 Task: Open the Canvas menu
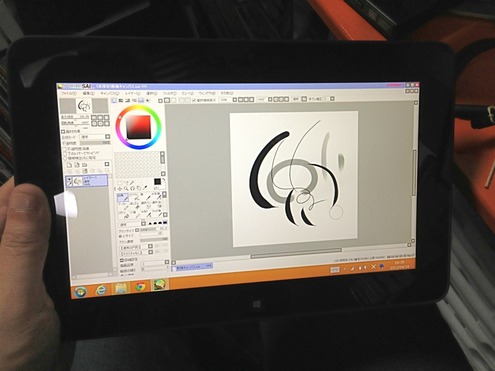[x=109, y=93]
